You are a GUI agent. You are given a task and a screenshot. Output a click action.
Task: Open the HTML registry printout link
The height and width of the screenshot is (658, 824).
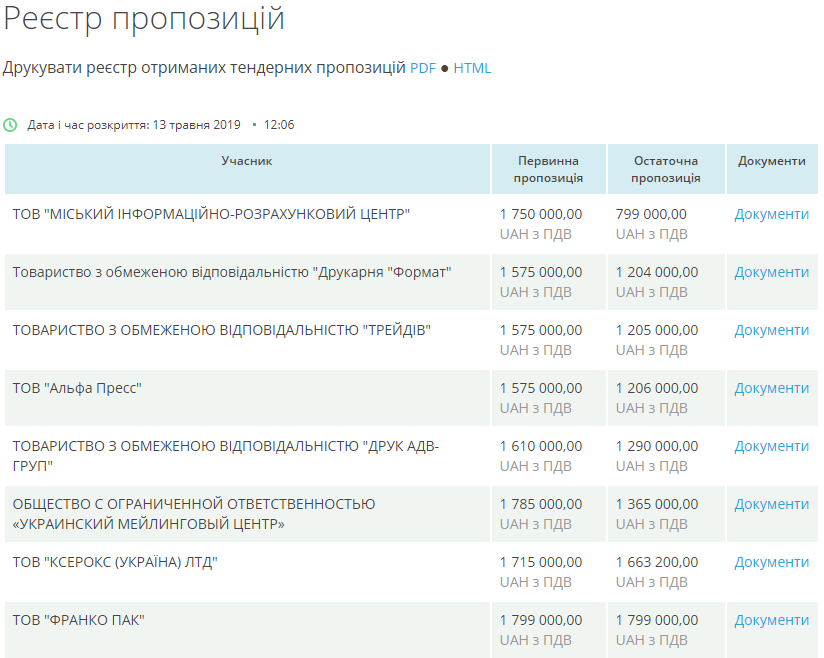coord(472,68)
